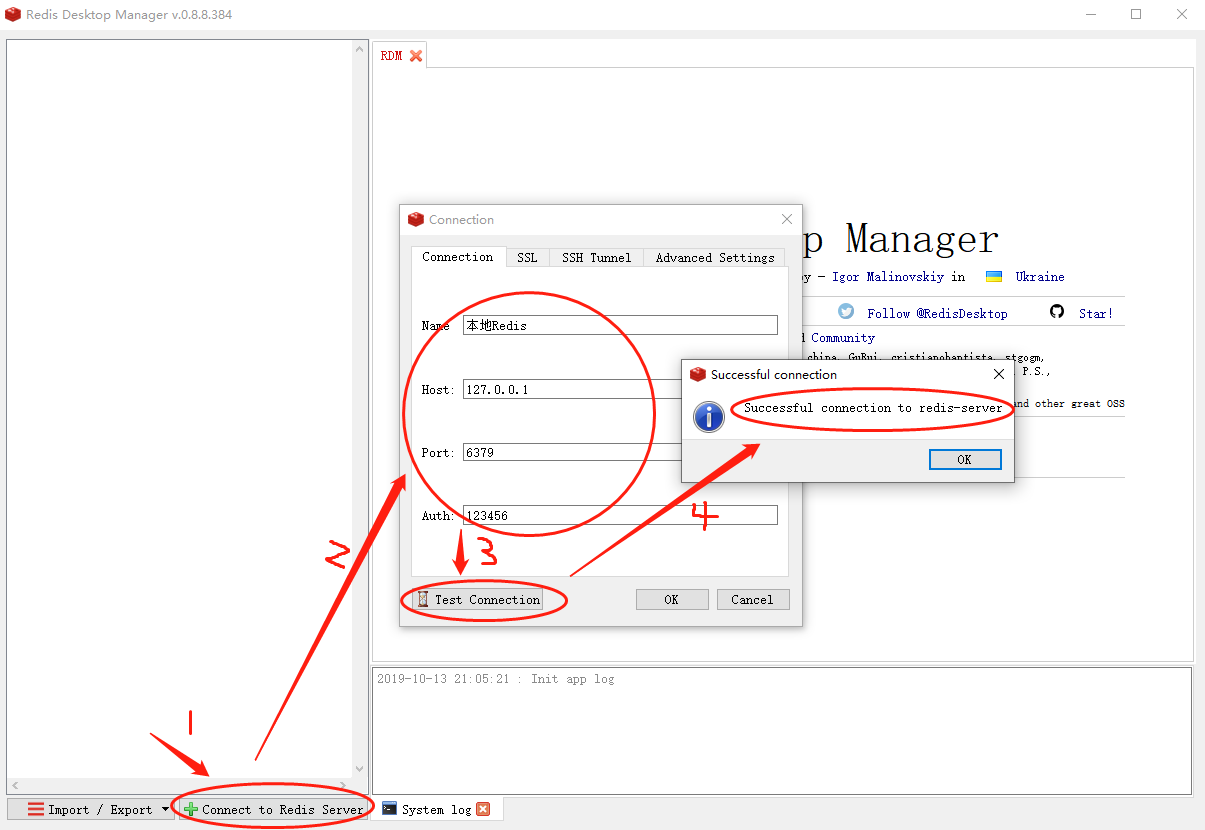Open the Import / Export dropdown

[x=91, y=809]
